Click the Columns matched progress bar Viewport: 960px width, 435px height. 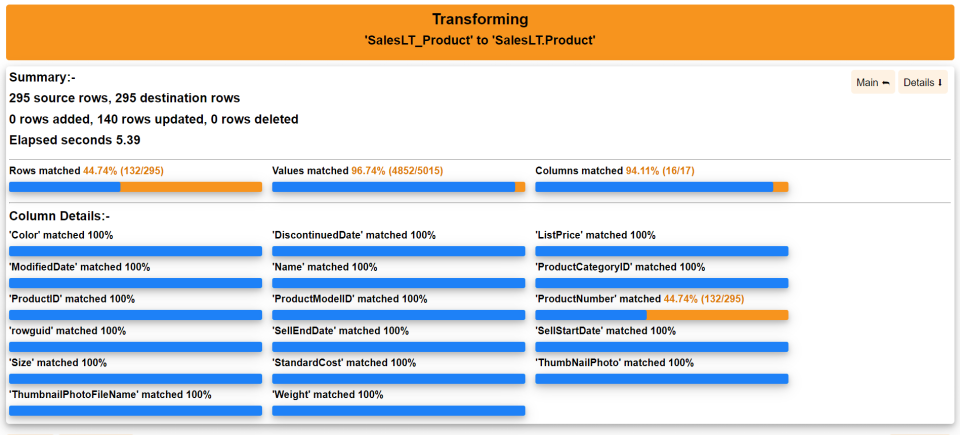point(661,187)
